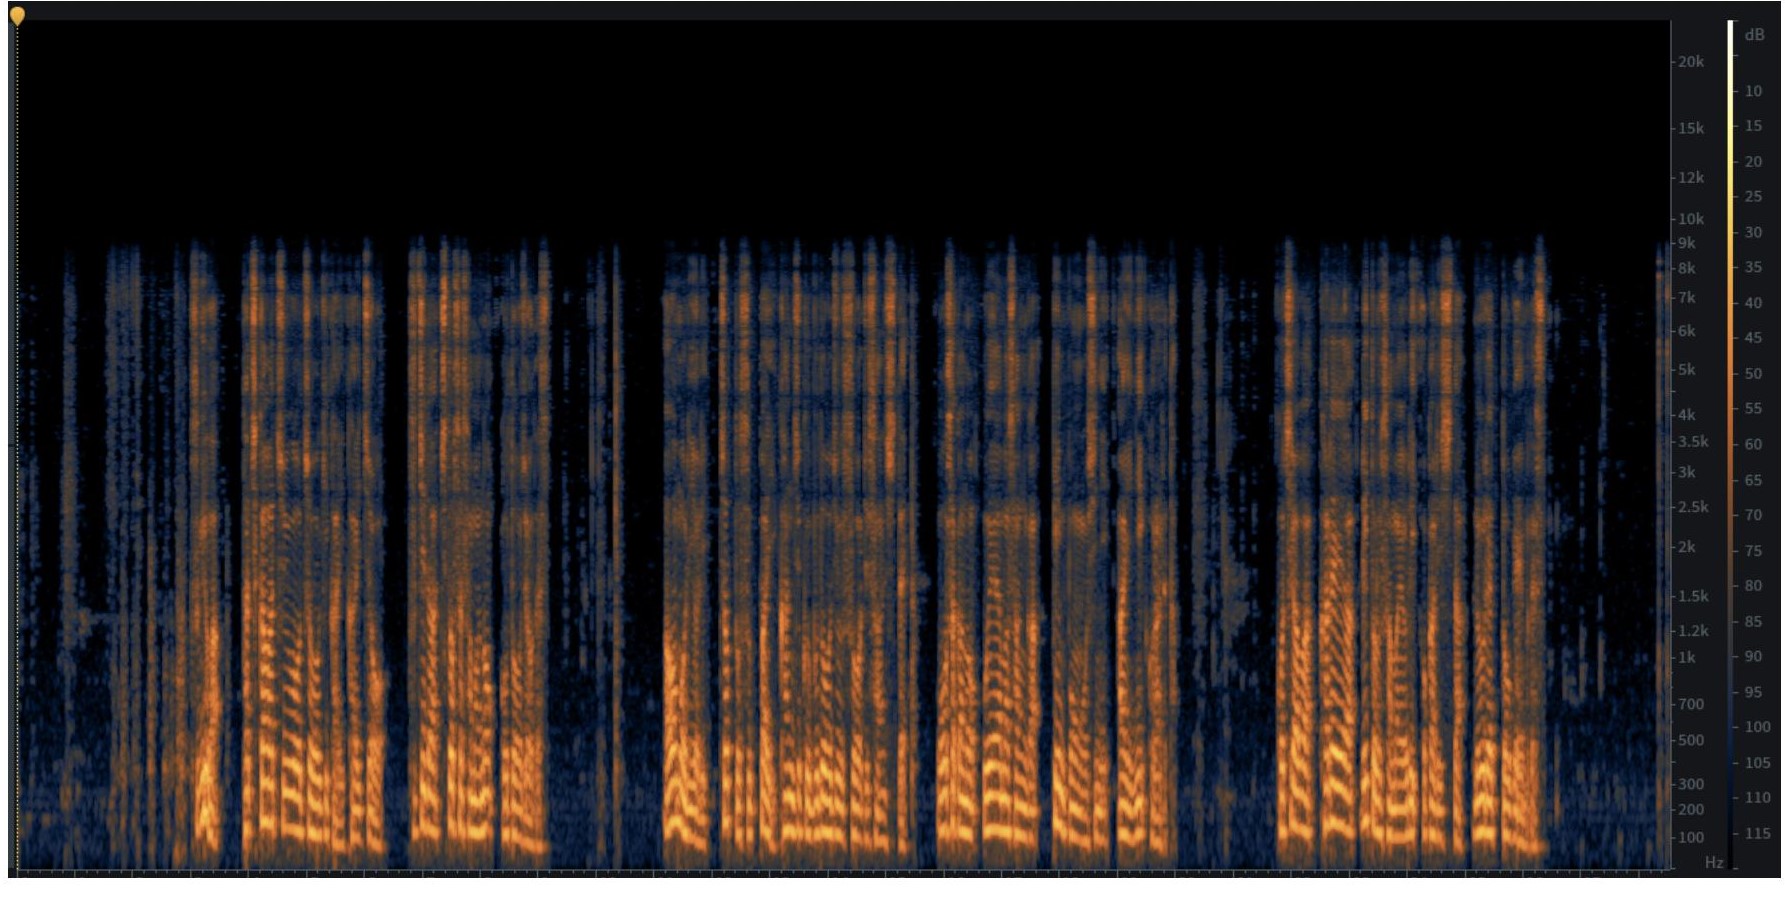1785x898 pixels.
Task: Click the 300 Hz frequency ruler mark
Action: (x=1691, y=784)
